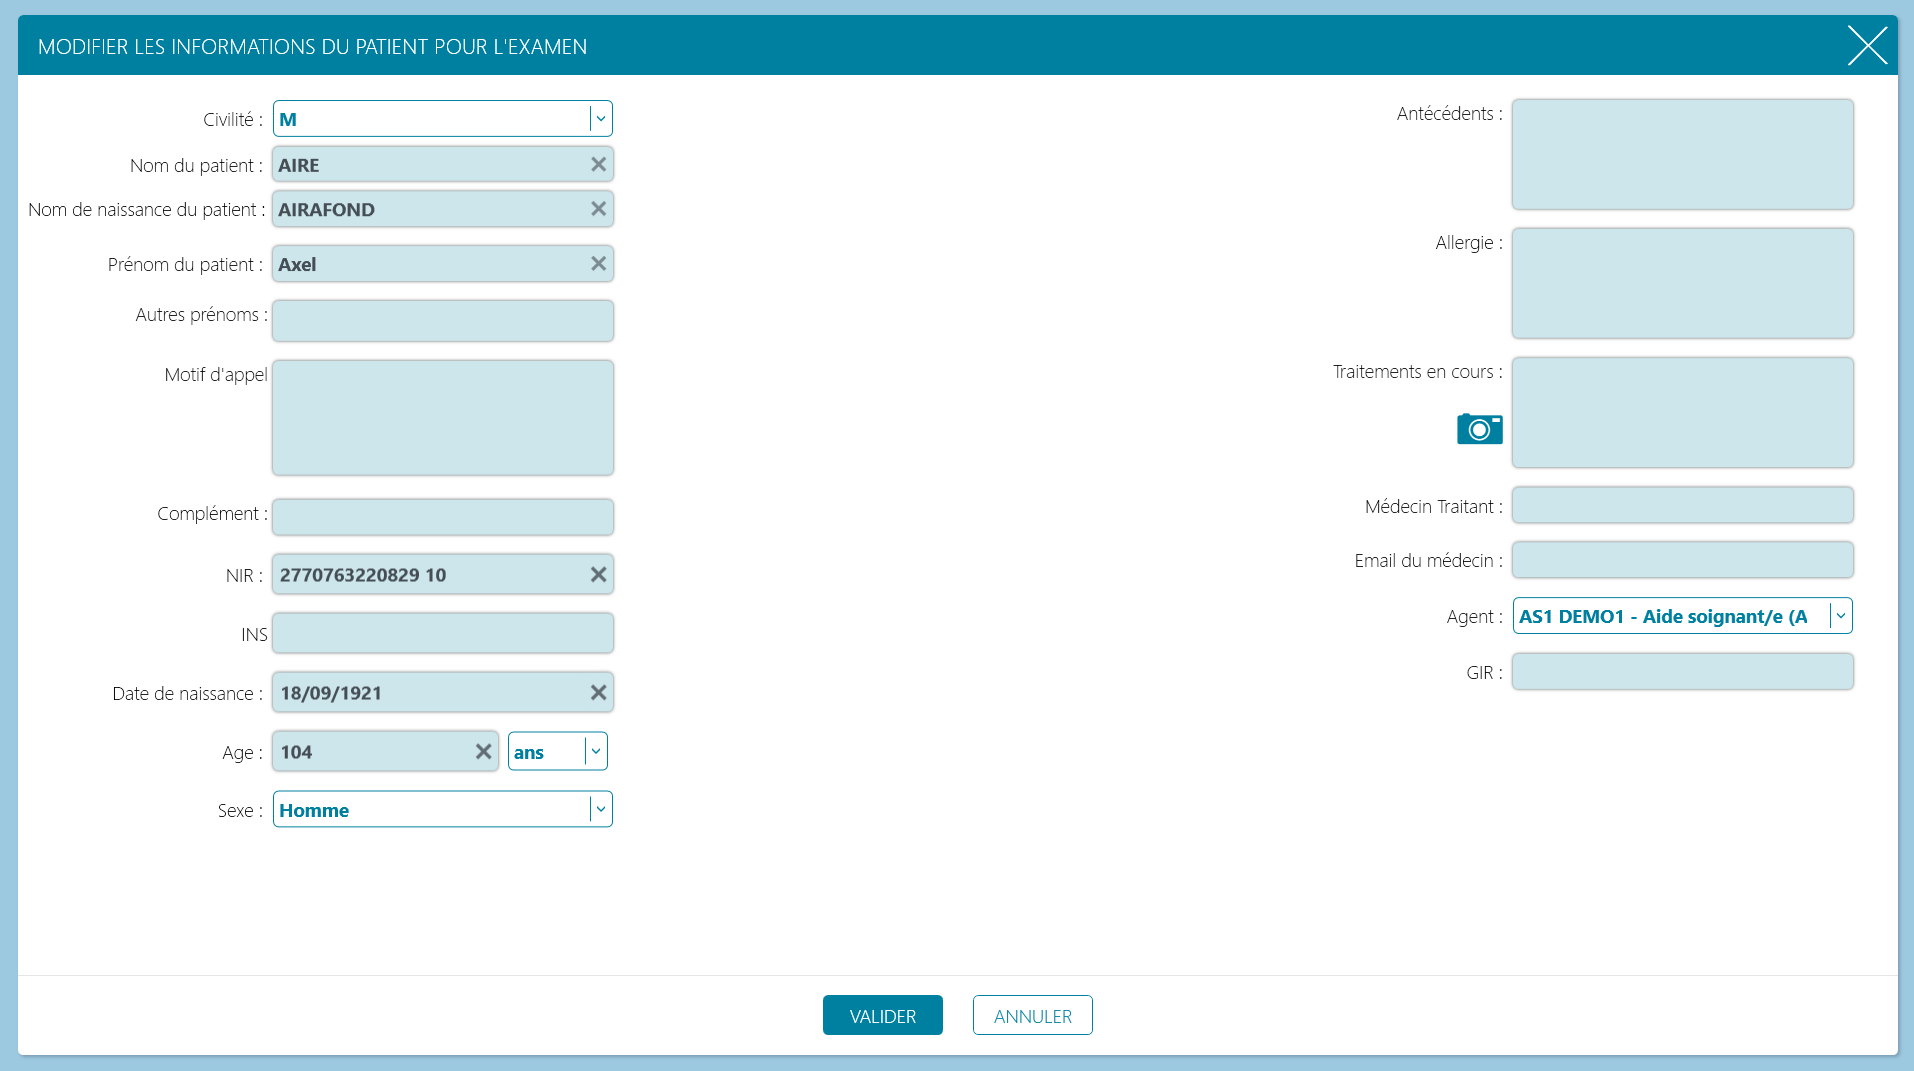The image size is (1914, 1071).
Task: Click the Traitements en cours text area
Action: 1683,412
